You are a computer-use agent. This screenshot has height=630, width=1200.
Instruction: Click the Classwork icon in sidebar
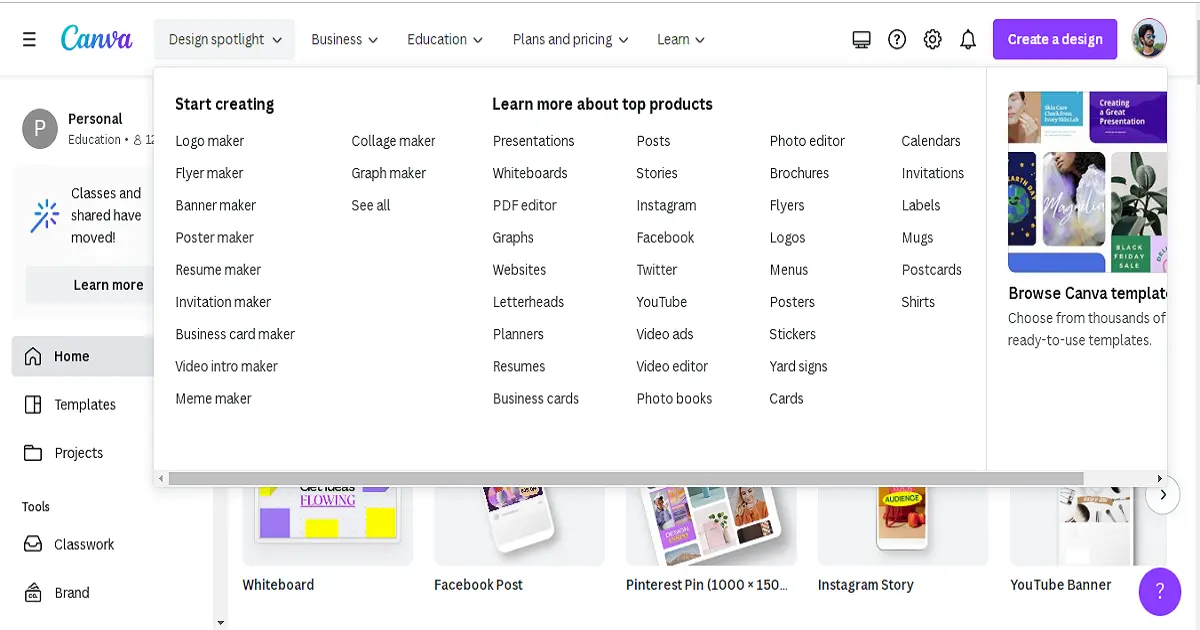(x=33, y=544)
